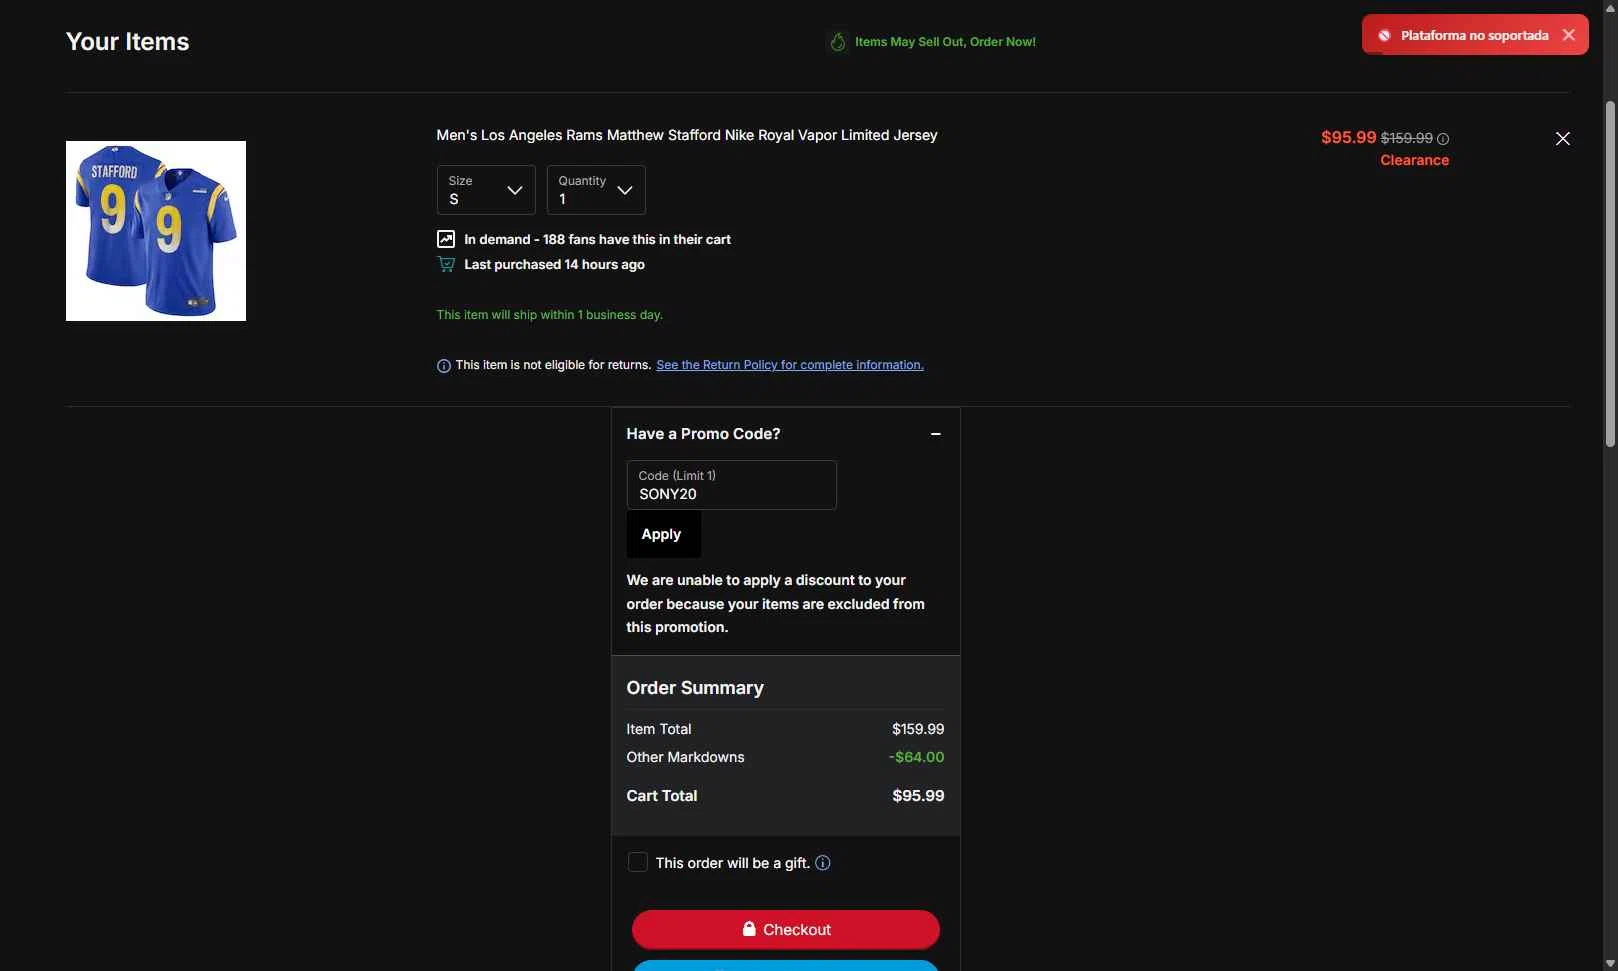Click 'This item will ship within 1 business day.'
This screenshot has height=971, width=1618.
click(549, 315)
